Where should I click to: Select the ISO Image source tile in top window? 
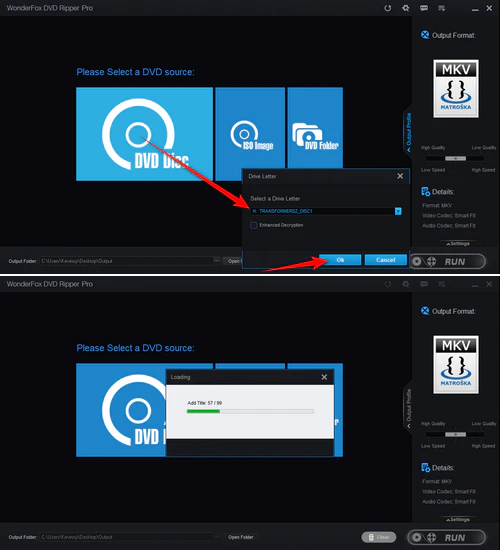coord(250,128)
